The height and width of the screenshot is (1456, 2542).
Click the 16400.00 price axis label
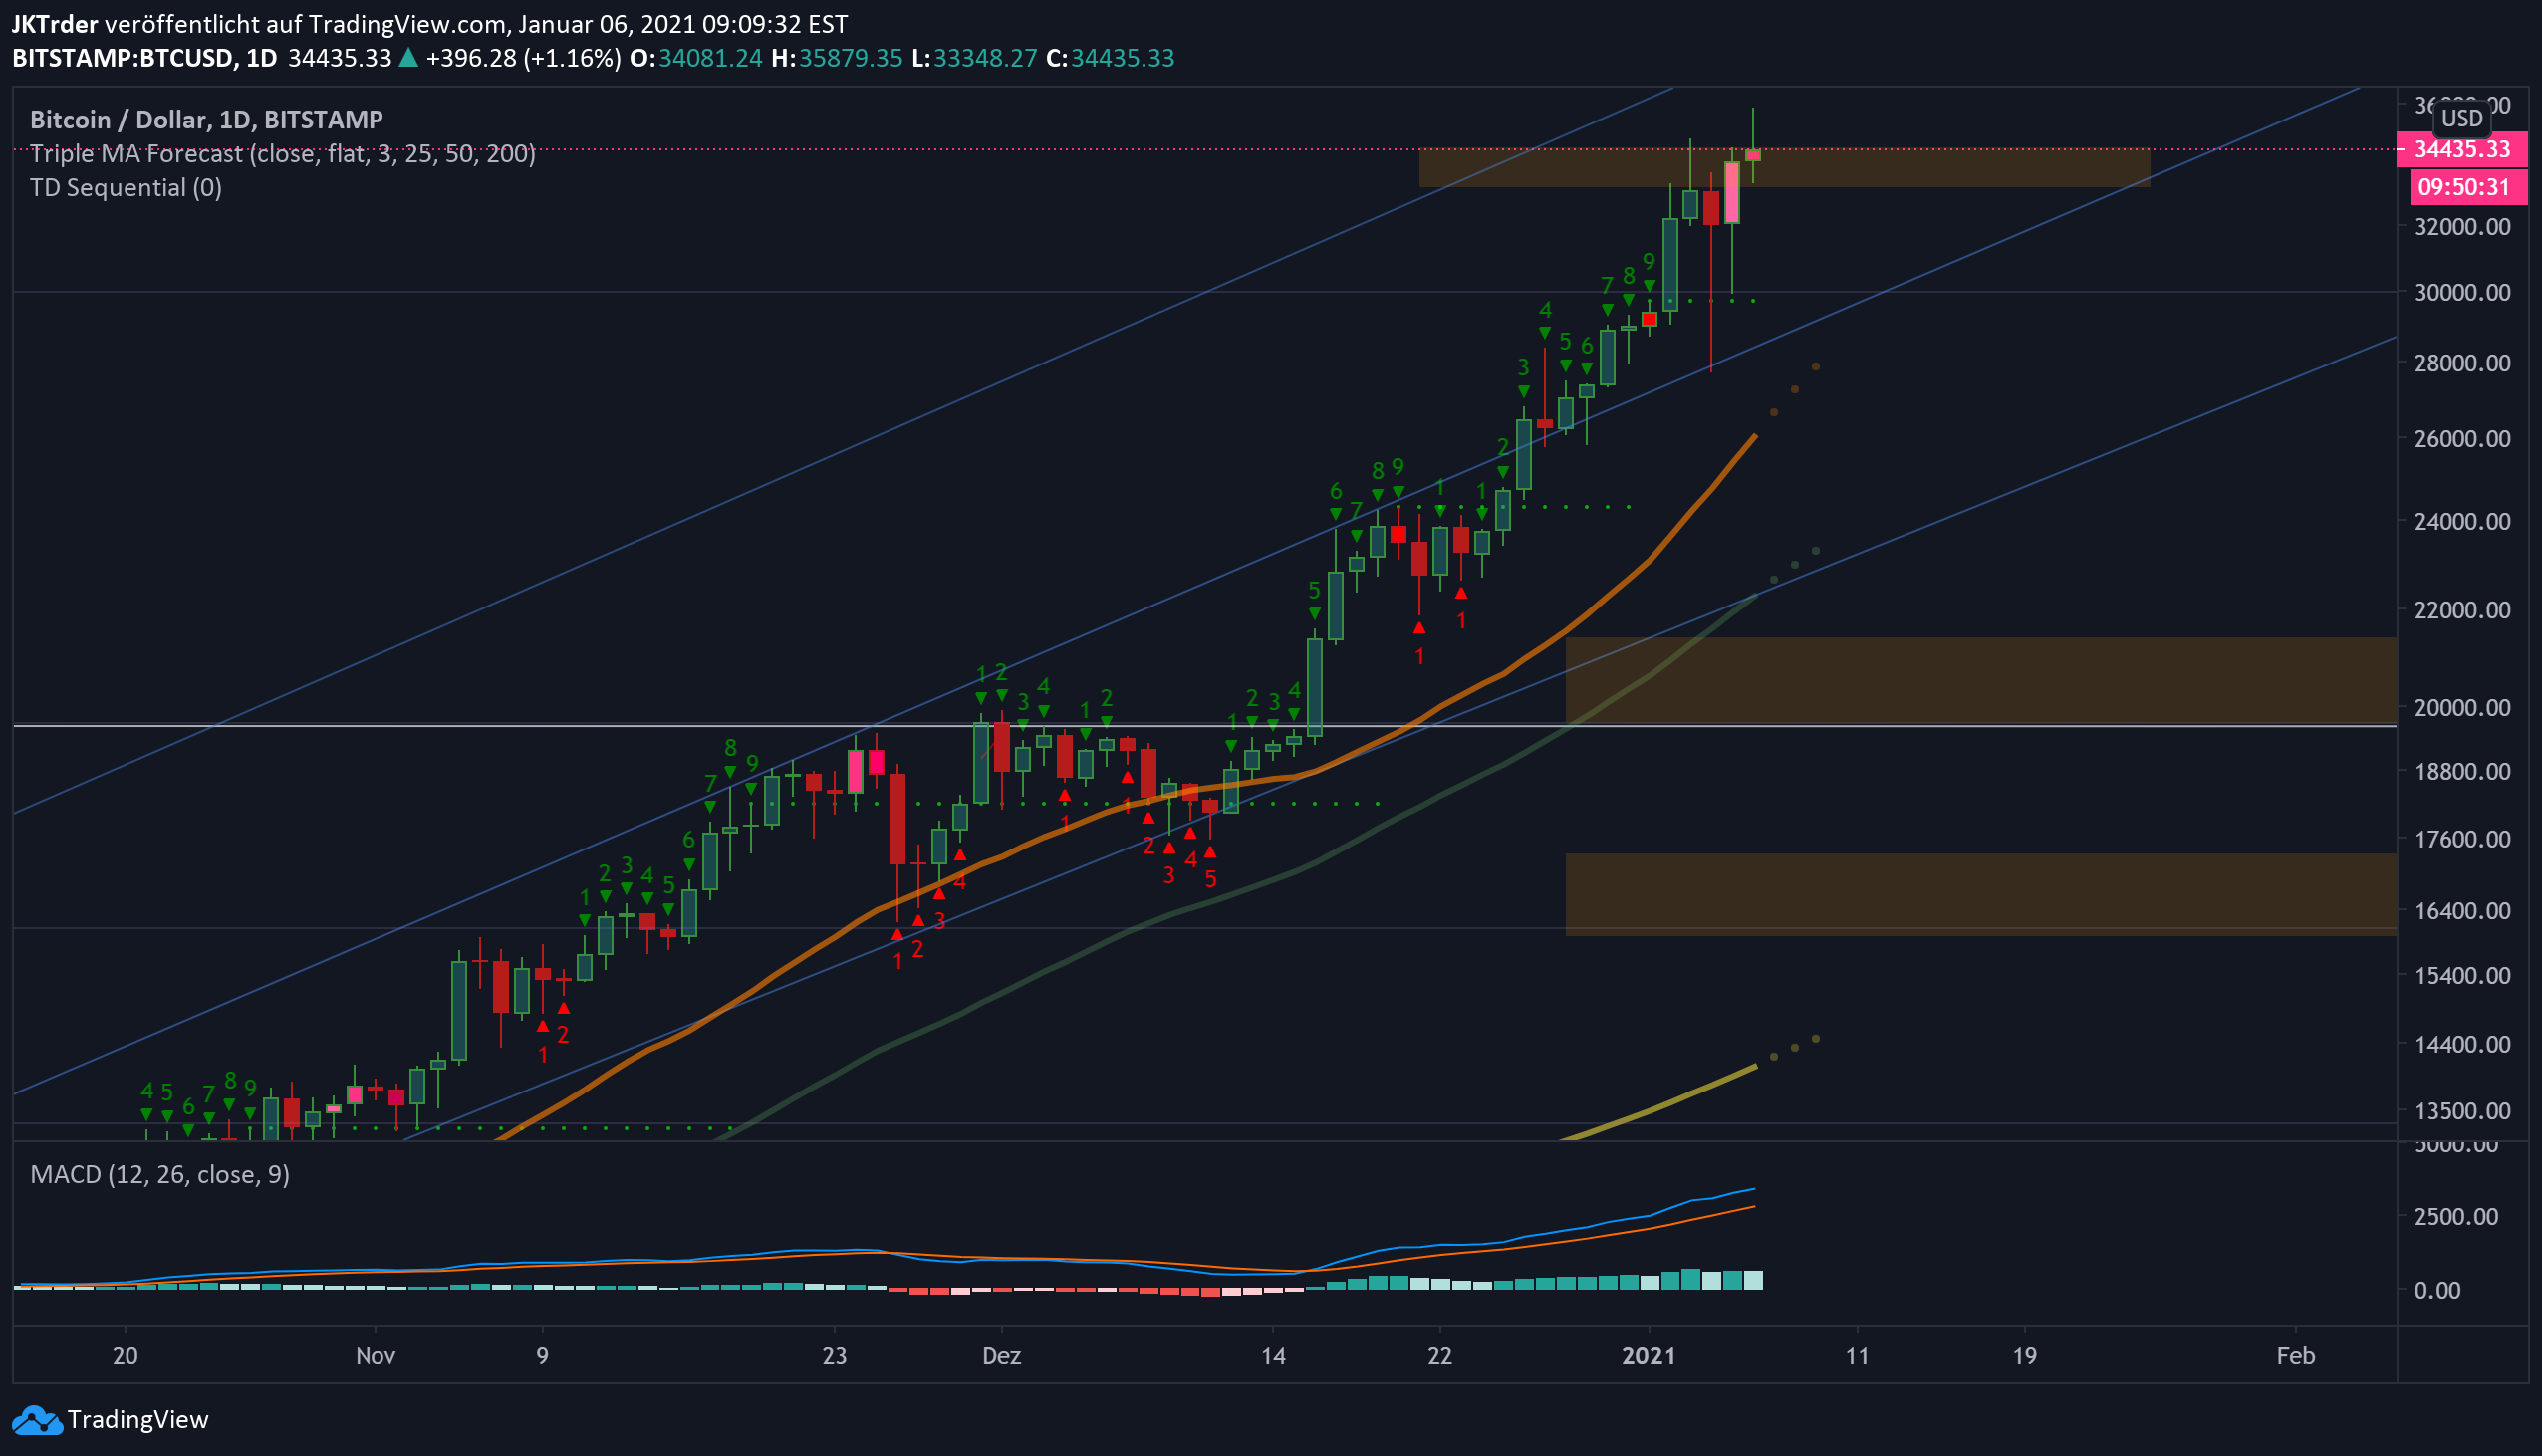[x=2461, y=911]
